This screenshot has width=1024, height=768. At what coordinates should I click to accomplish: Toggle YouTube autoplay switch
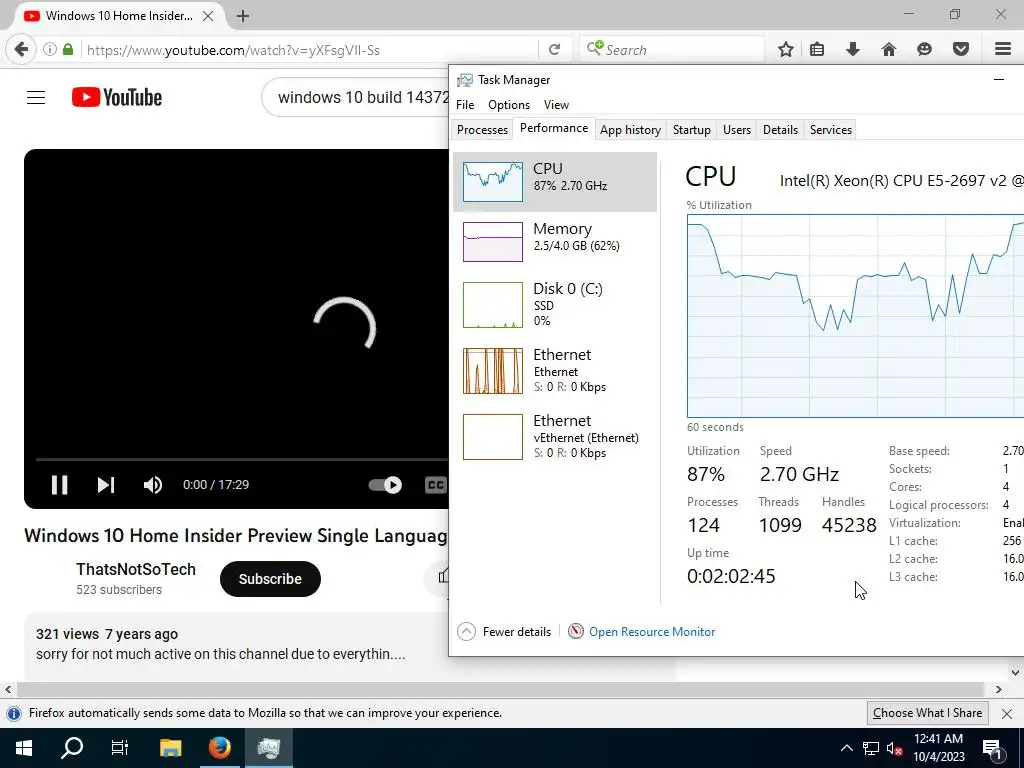pos(385,485)
